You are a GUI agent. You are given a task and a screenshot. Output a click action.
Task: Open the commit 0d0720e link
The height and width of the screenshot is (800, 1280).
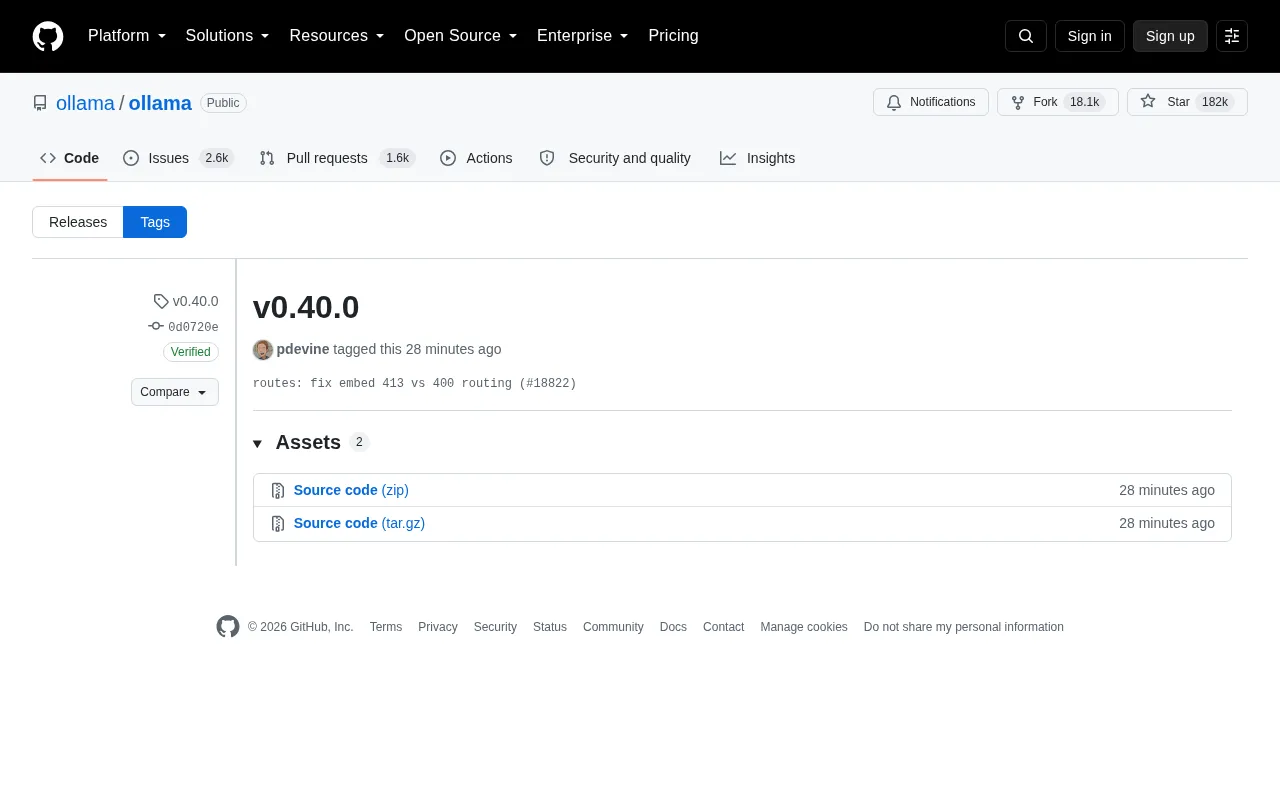tap(193, 327)
